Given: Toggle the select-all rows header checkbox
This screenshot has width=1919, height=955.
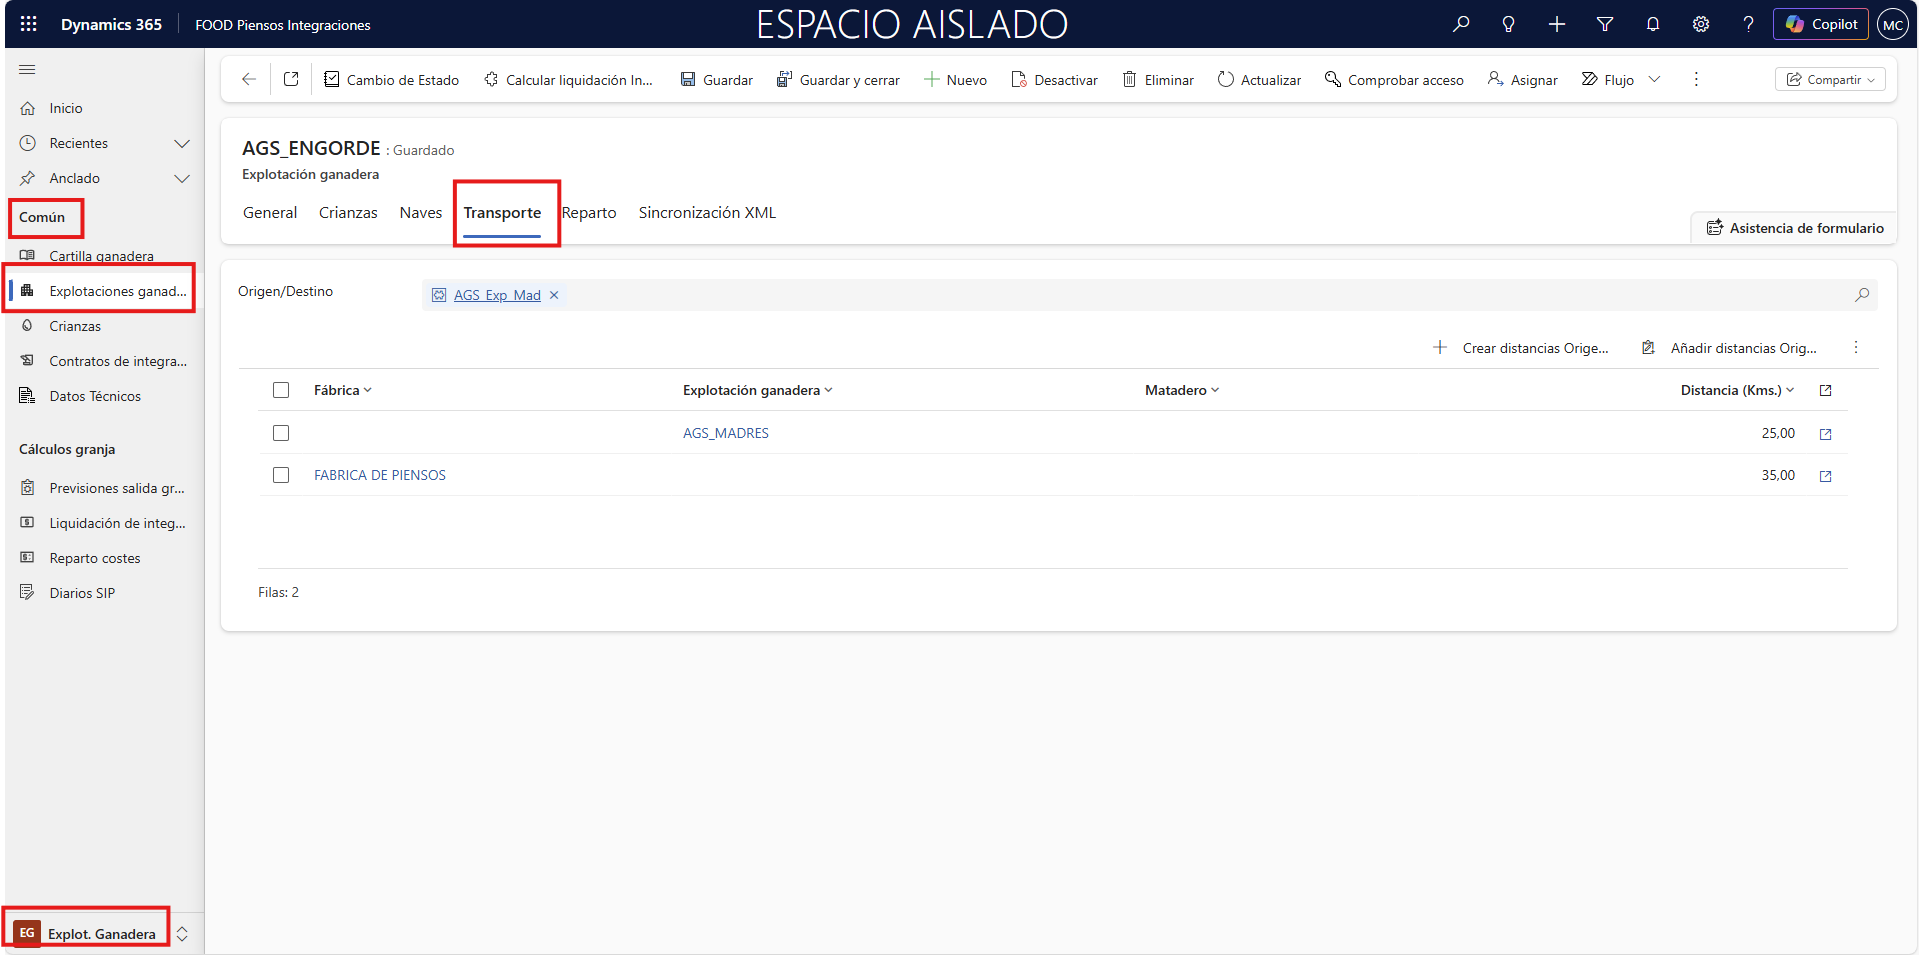Looking at the screenshot, I should [x=281, y=390].
